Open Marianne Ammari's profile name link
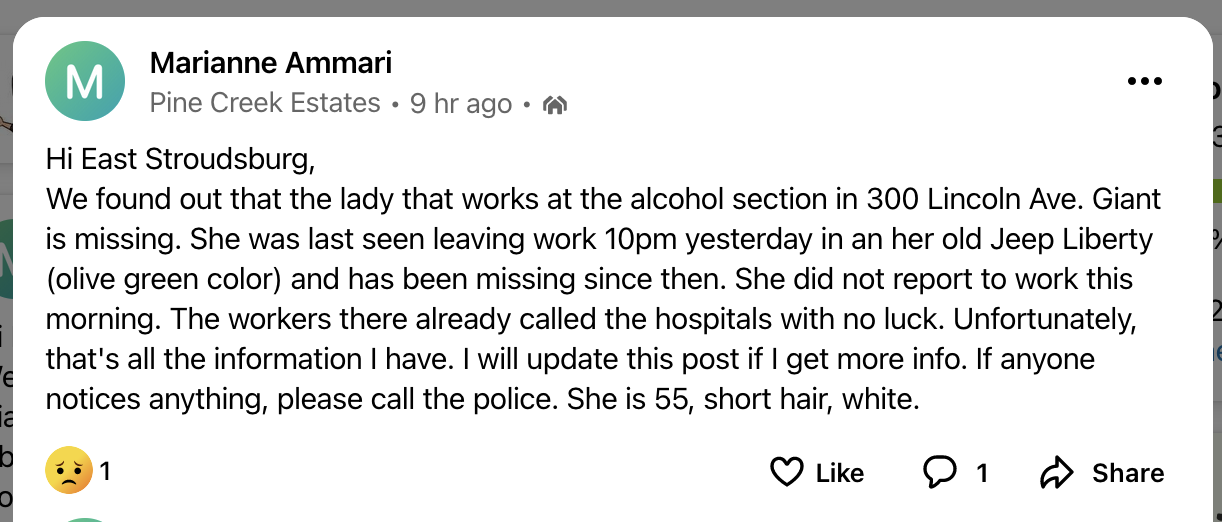Image resolution: width=1222 pixels, height=522 pixels. (270, 63)
